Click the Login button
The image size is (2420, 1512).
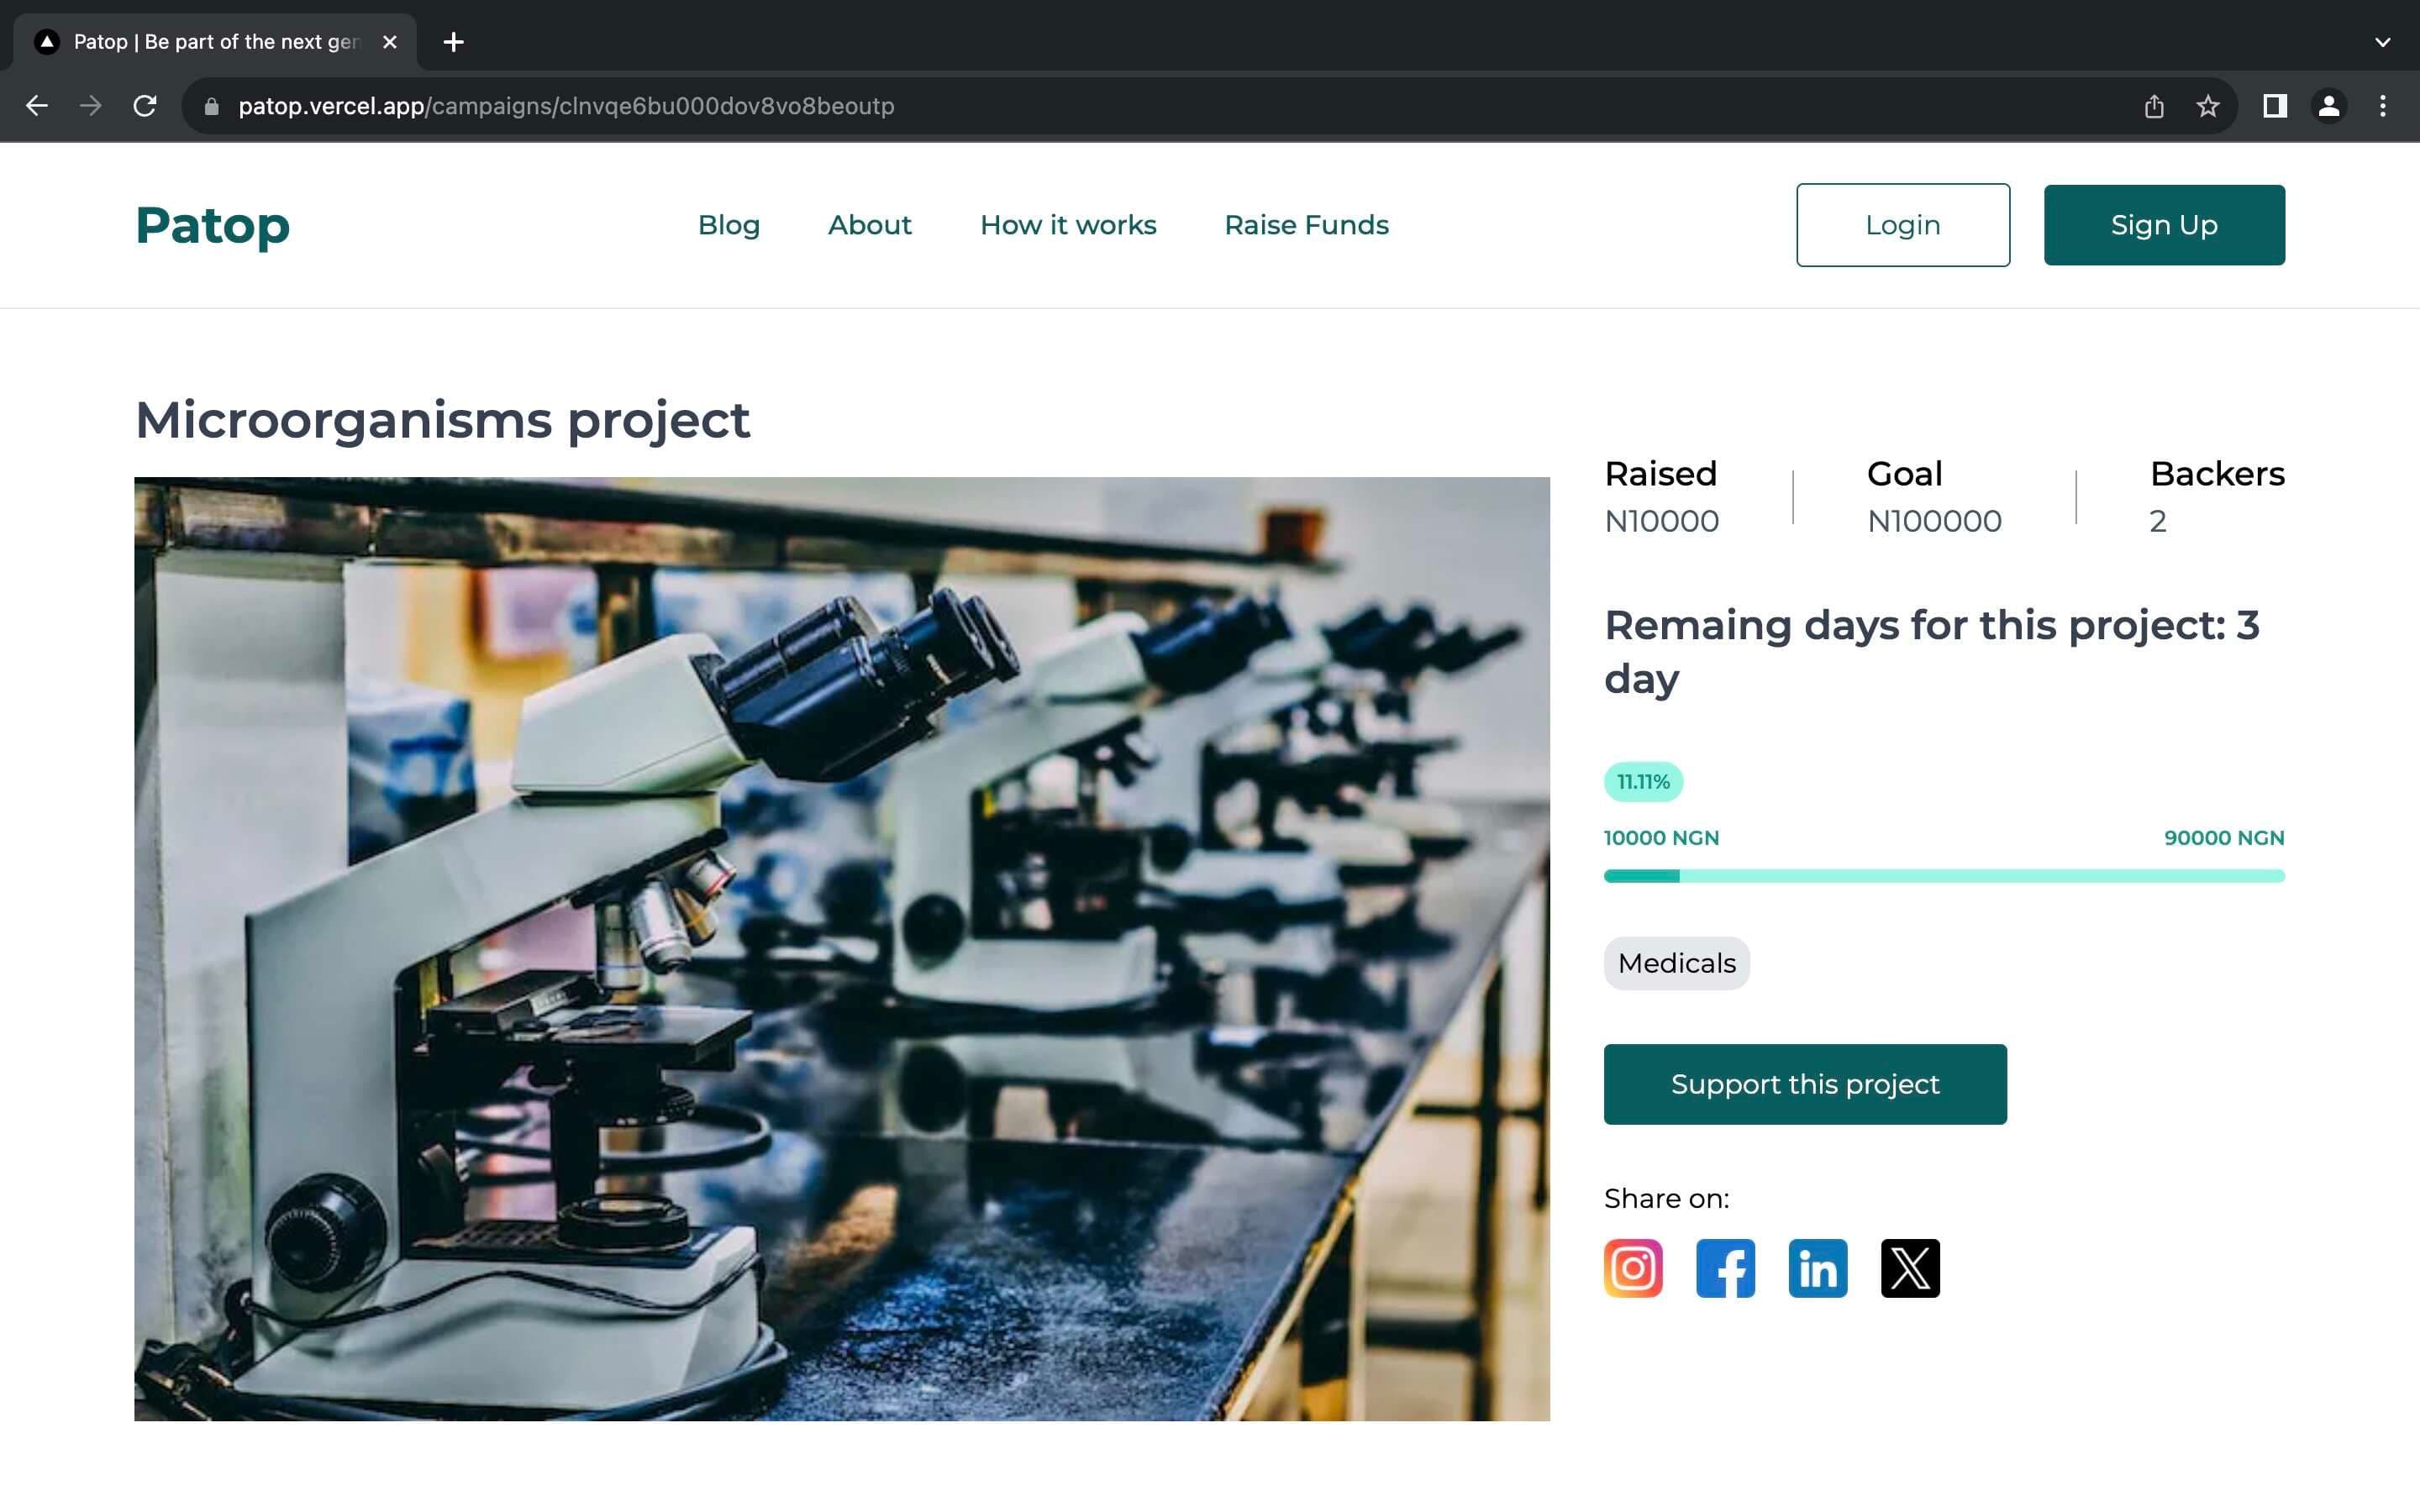tap(1902, 225)
